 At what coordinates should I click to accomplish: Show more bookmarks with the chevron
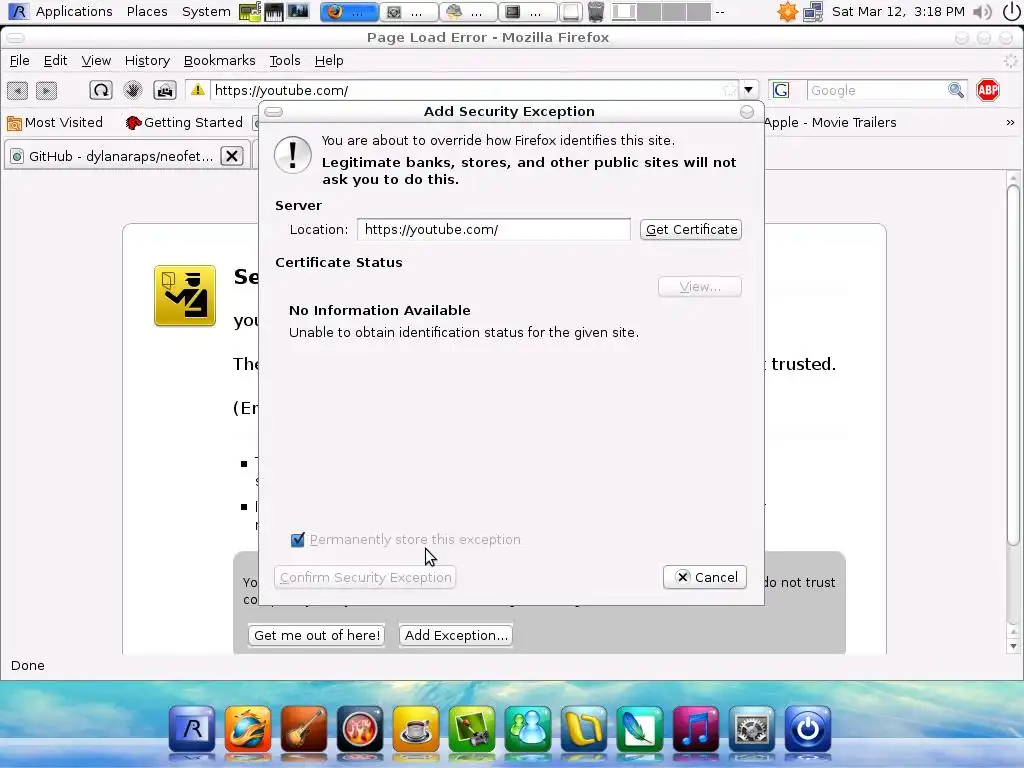1010,122
